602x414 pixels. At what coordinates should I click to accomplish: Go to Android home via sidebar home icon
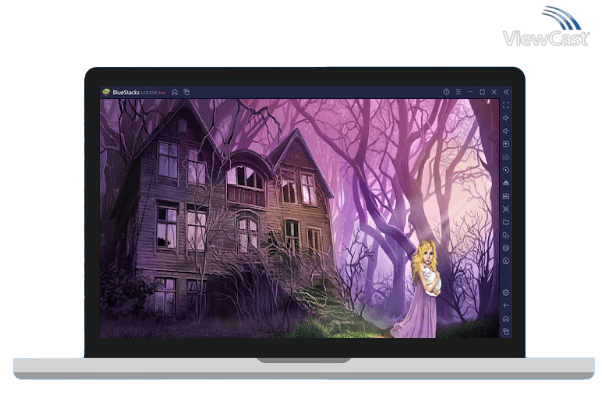tap(506, 319)
